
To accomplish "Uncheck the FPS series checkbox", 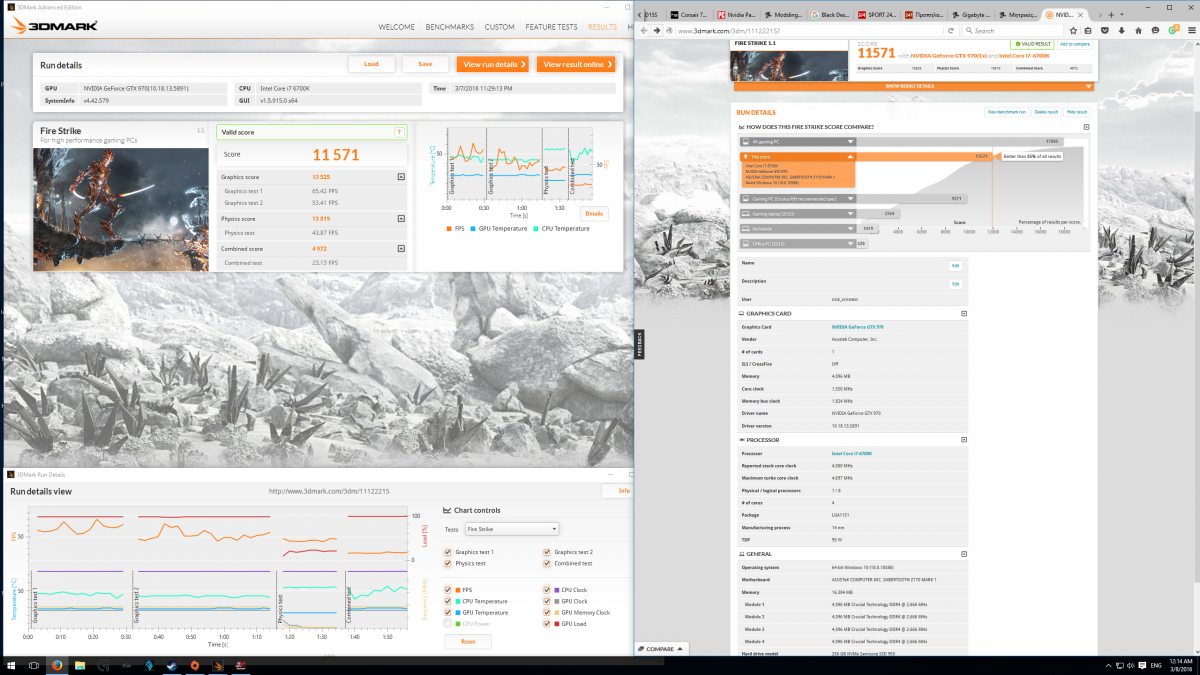I will pyautogui.click(x=447, y=590).
